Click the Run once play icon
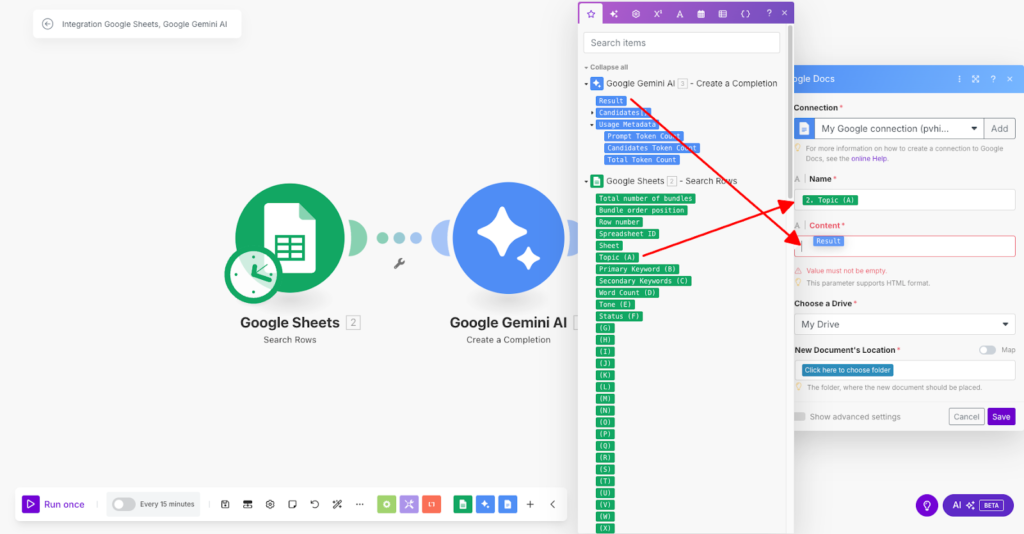Viewport: 1024px width, 534px height. [x=31, y=504]
